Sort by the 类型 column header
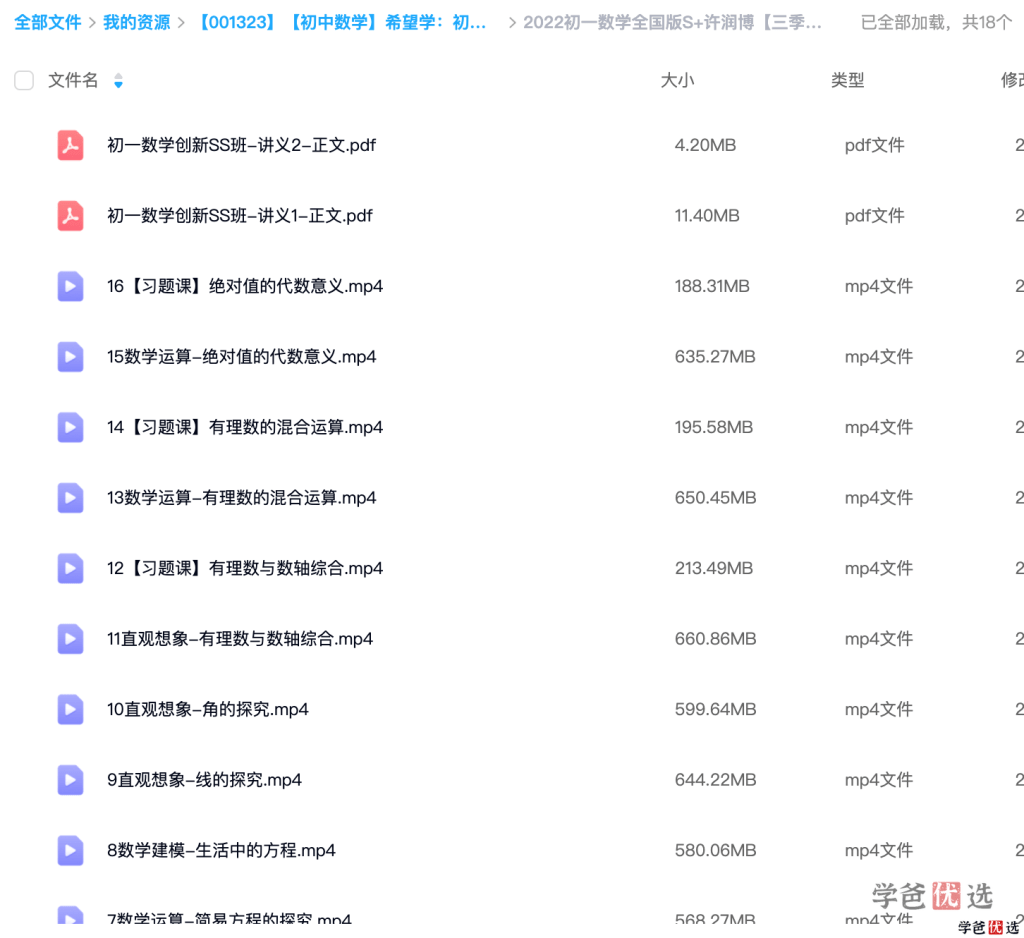The width and height of the screenshot is (1024, 938). point(848,80)
